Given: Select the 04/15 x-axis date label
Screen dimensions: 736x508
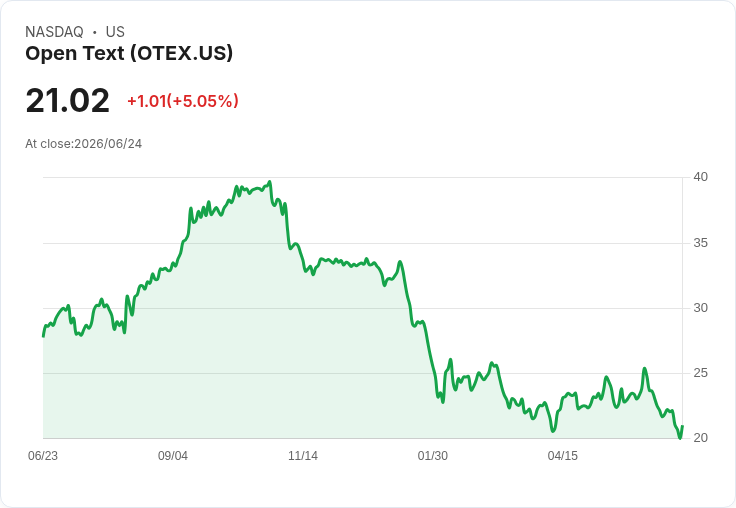Looking at the screenshot, I should [563, 456].
